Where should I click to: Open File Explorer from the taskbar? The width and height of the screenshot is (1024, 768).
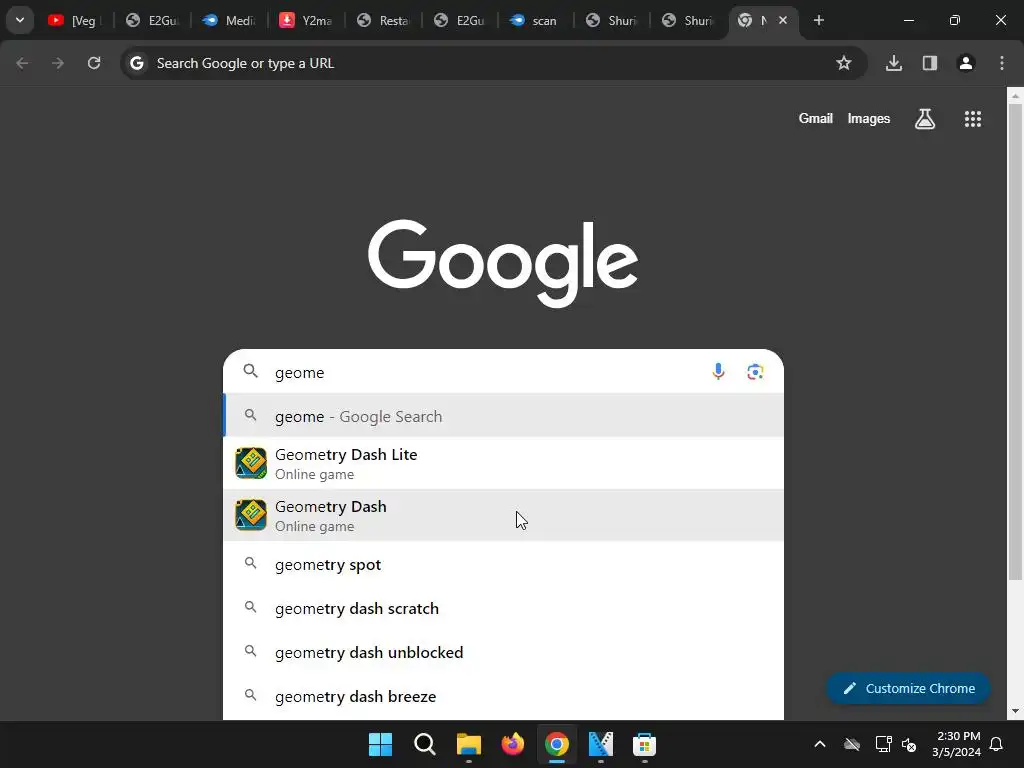click(469, 744)
